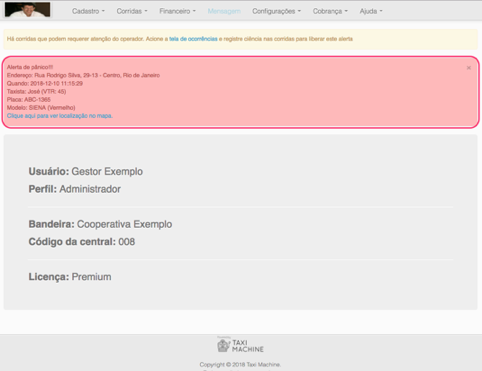Open the Financeiro dropdown
Screen dimensions: 482x371
point(177,11)
